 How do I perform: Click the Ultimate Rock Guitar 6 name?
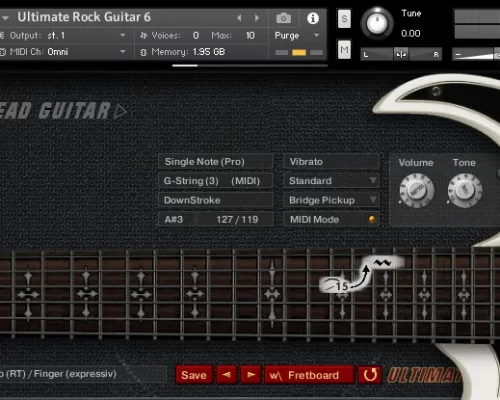click(84, 17)
